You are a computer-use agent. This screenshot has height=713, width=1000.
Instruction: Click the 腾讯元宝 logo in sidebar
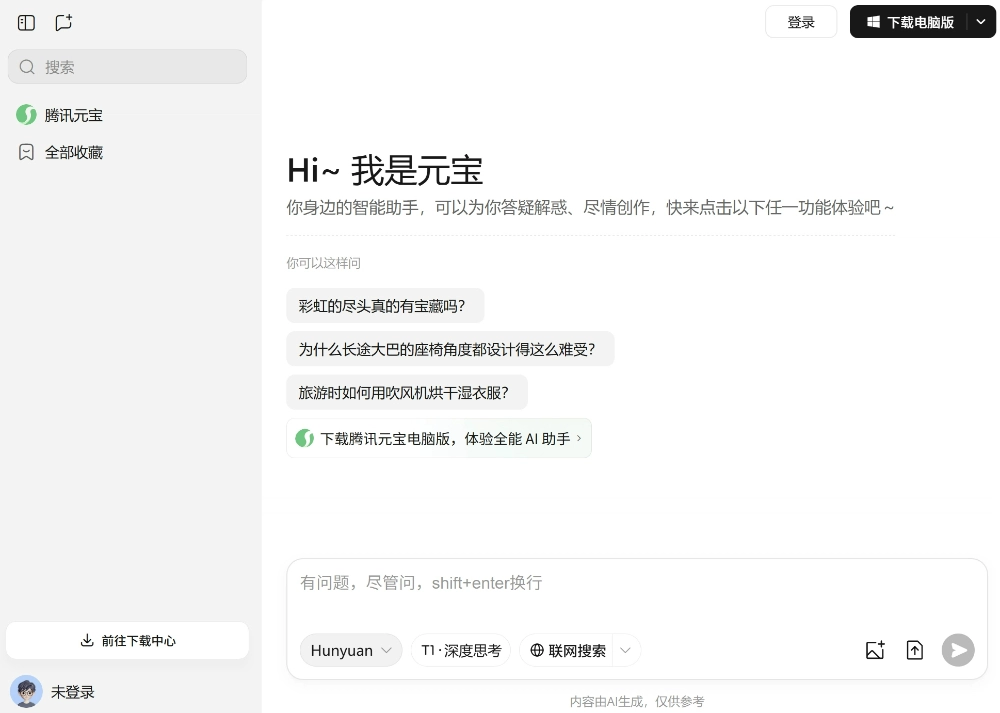click(x=26, y=115)
